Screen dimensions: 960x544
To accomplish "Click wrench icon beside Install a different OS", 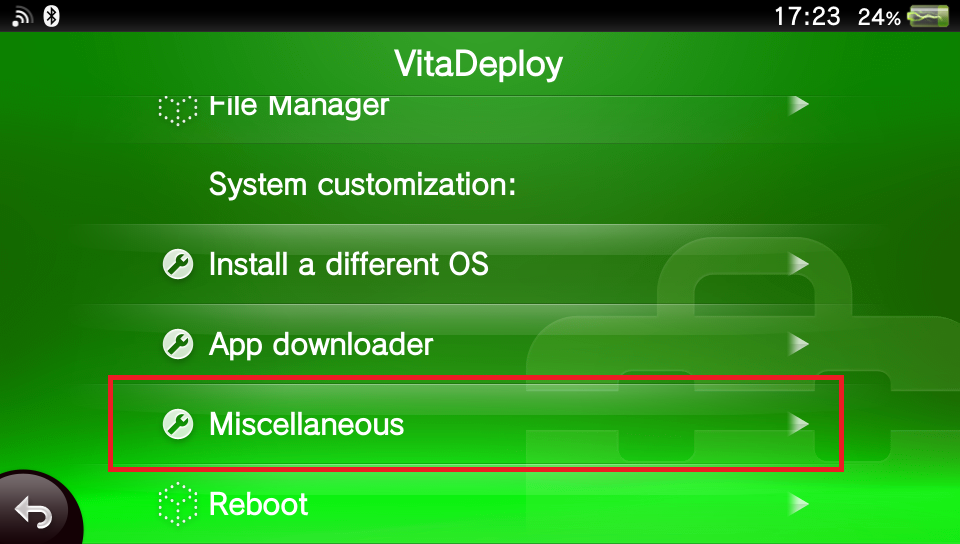I will click(177, 265).
